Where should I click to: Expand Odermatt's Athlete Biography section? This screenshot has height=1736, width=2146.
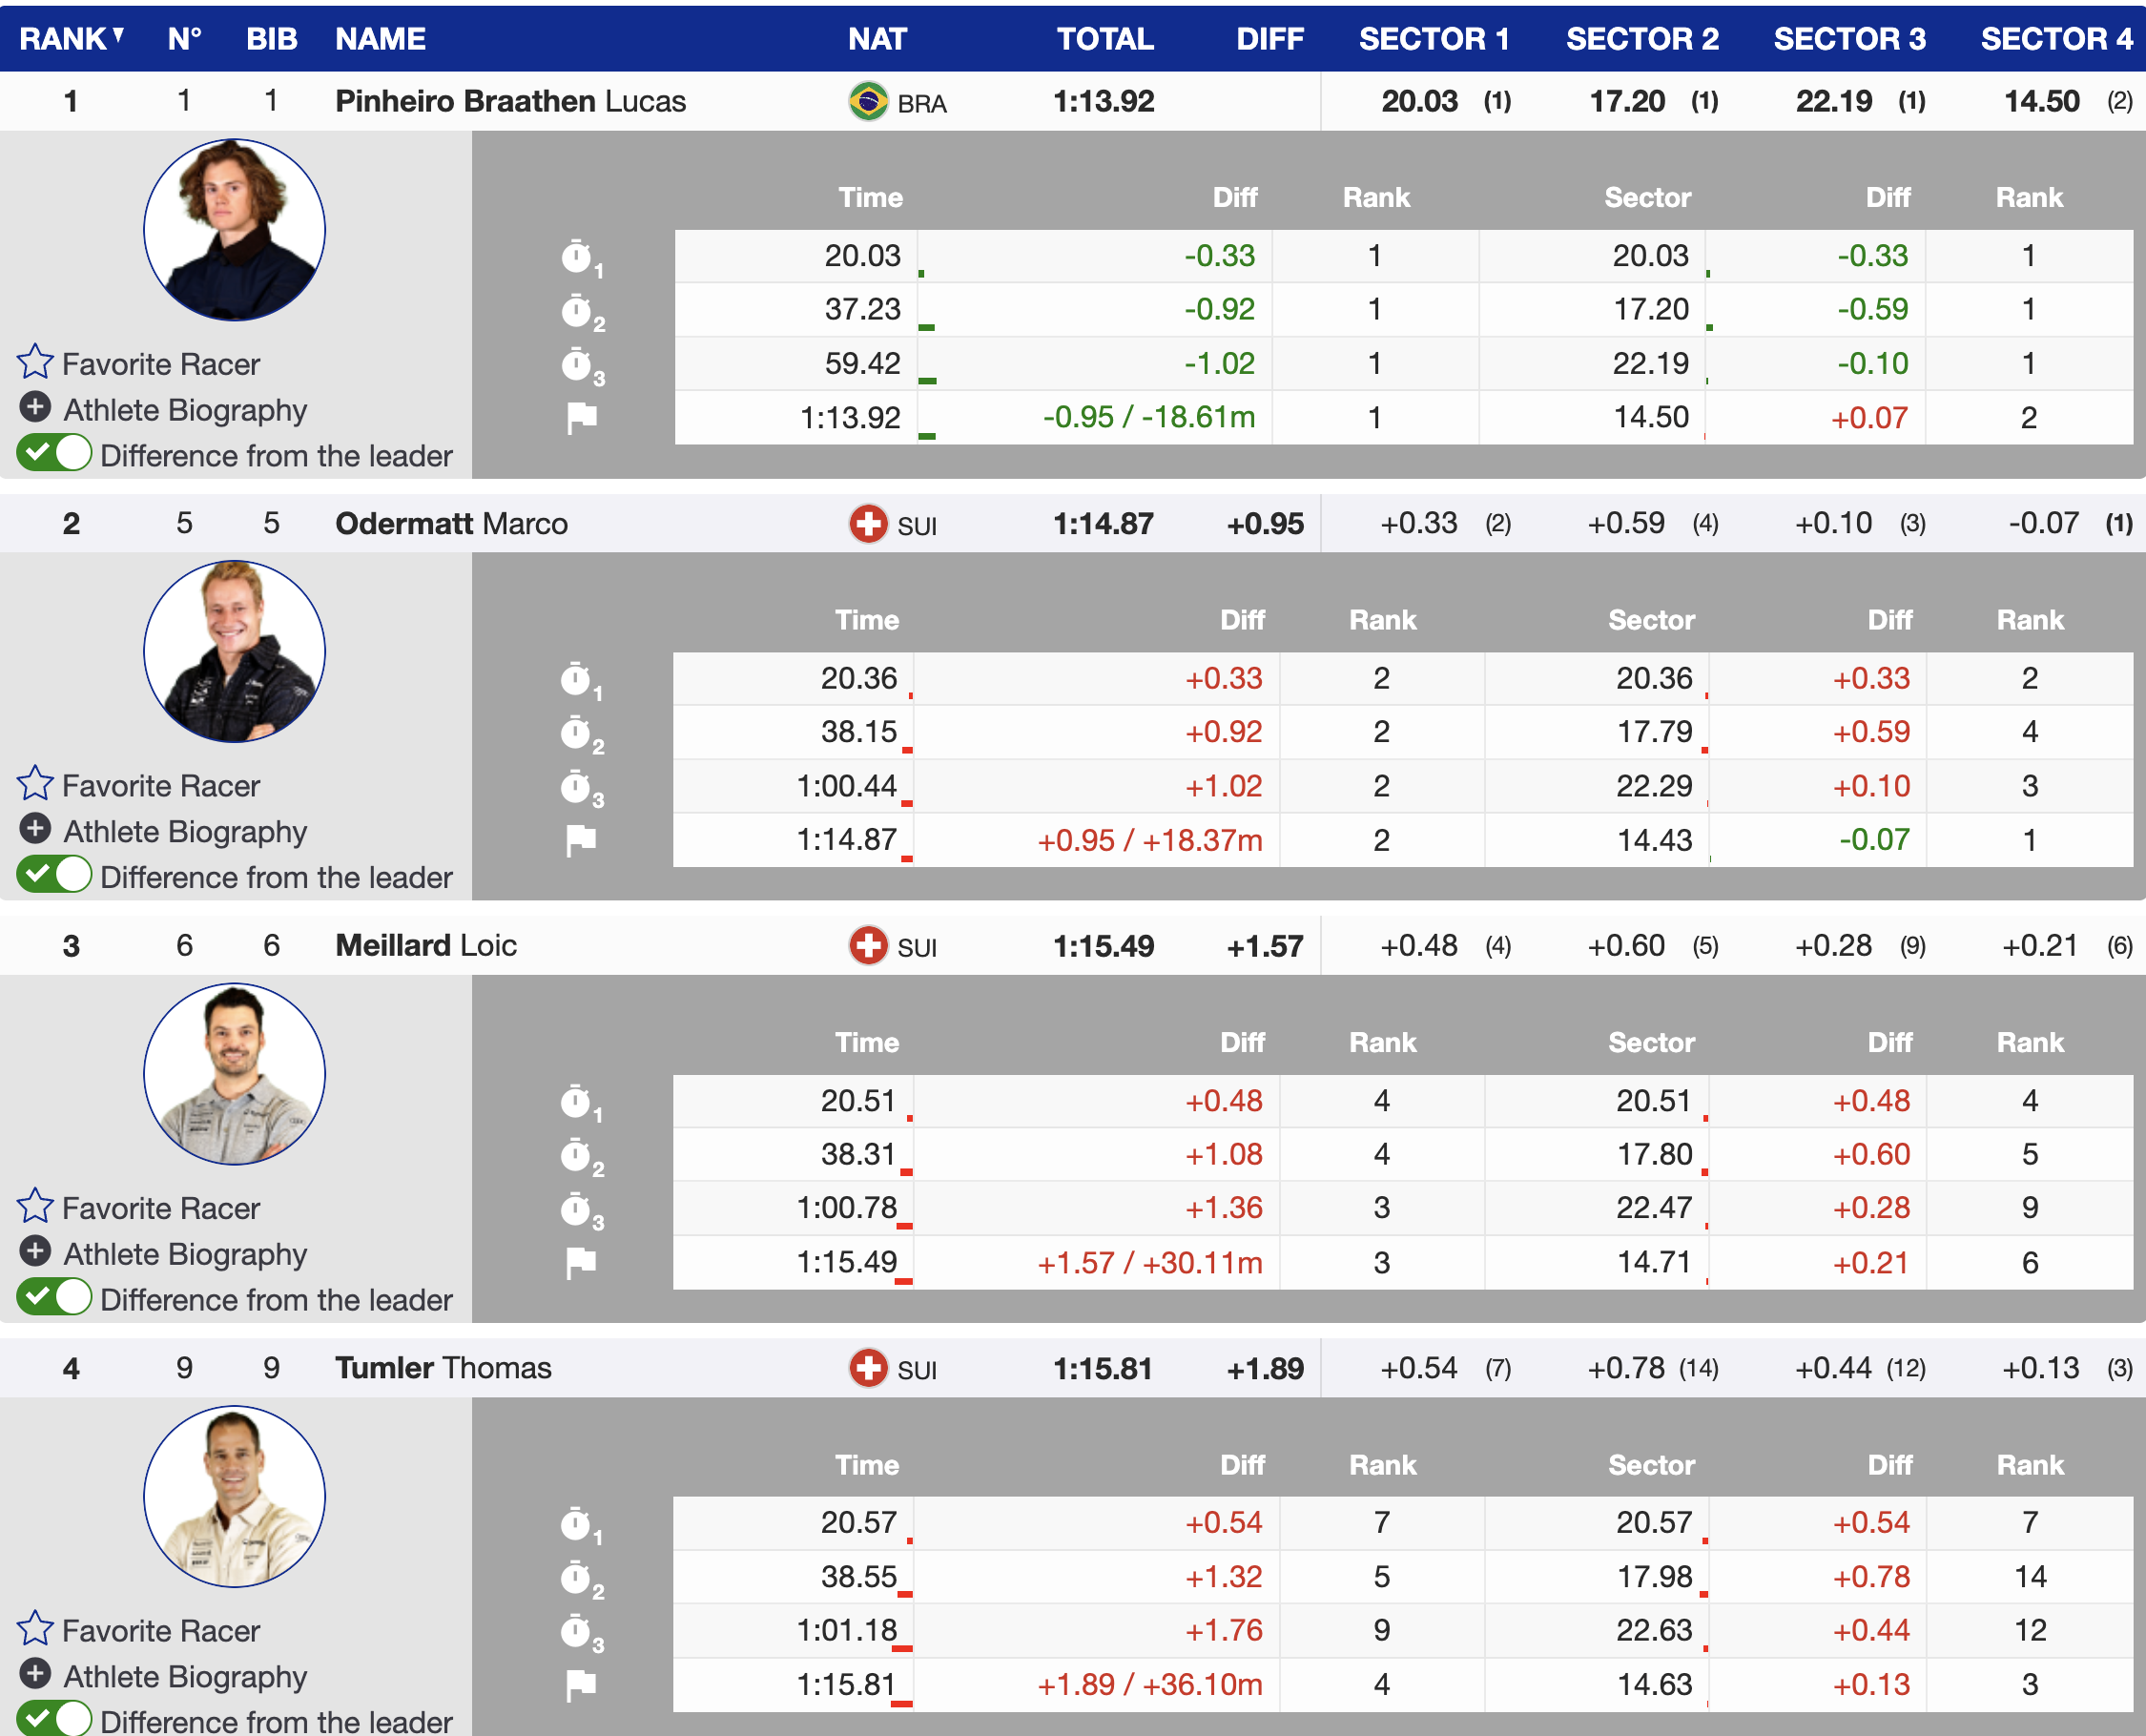[x=35, y=830]
